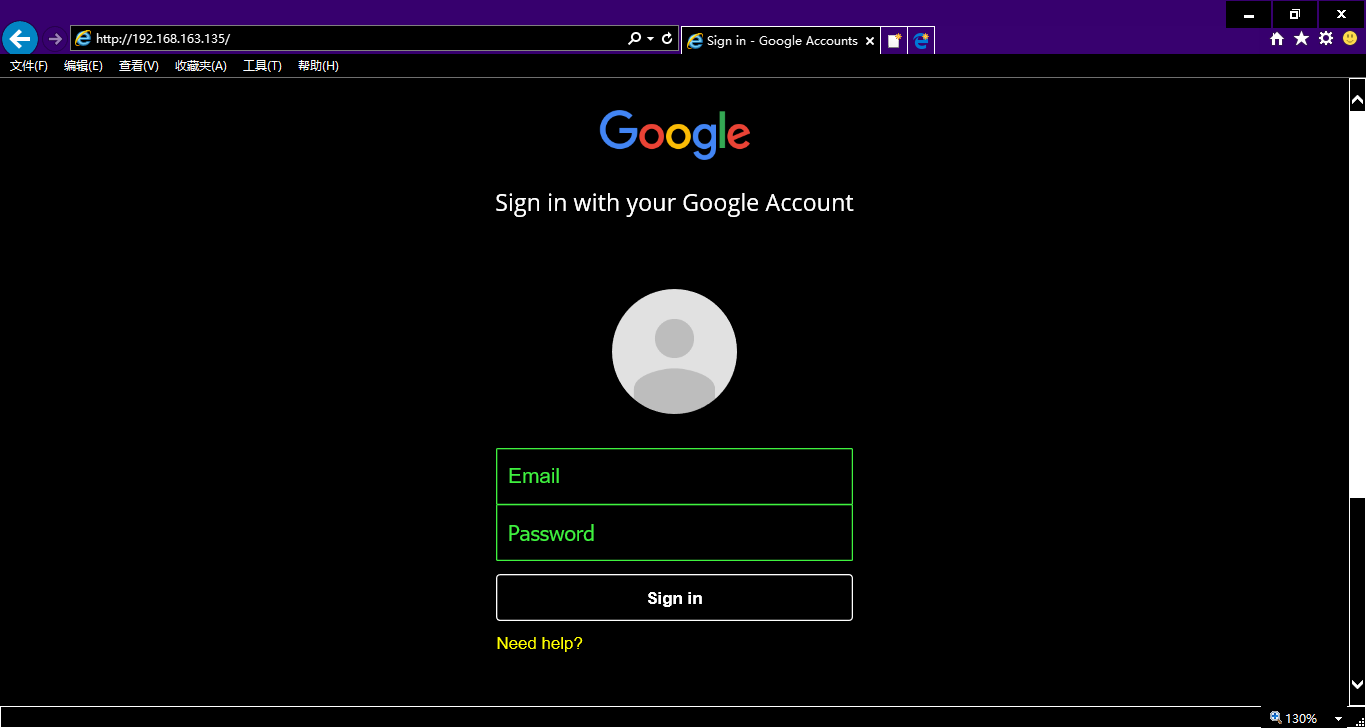This screenshot has width=1366, height=728.
Task: Open the 文件(F) menu
Action: coord(29,66)
